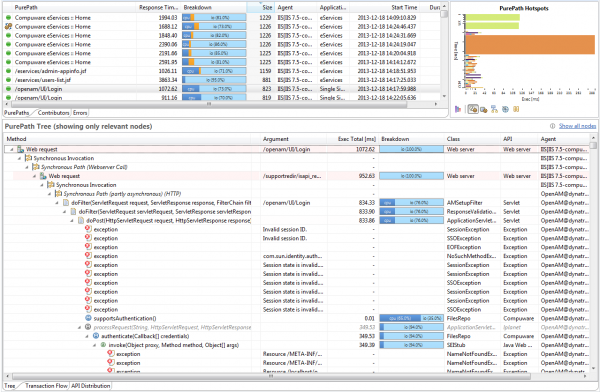
Task: Collapse the doPost(HttpServletRequest...) node
Action: pyautogui.click(x=72, y=221)
